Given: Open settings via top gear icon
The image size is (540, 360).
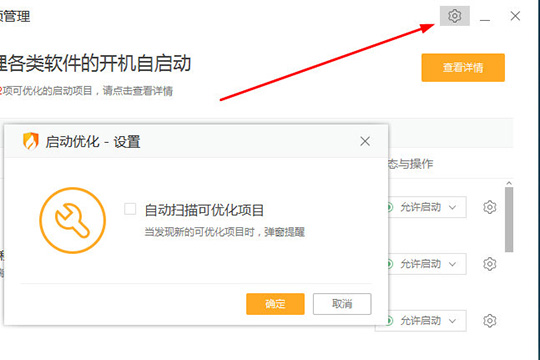Looking at the screenshot, I should [455, 16].
